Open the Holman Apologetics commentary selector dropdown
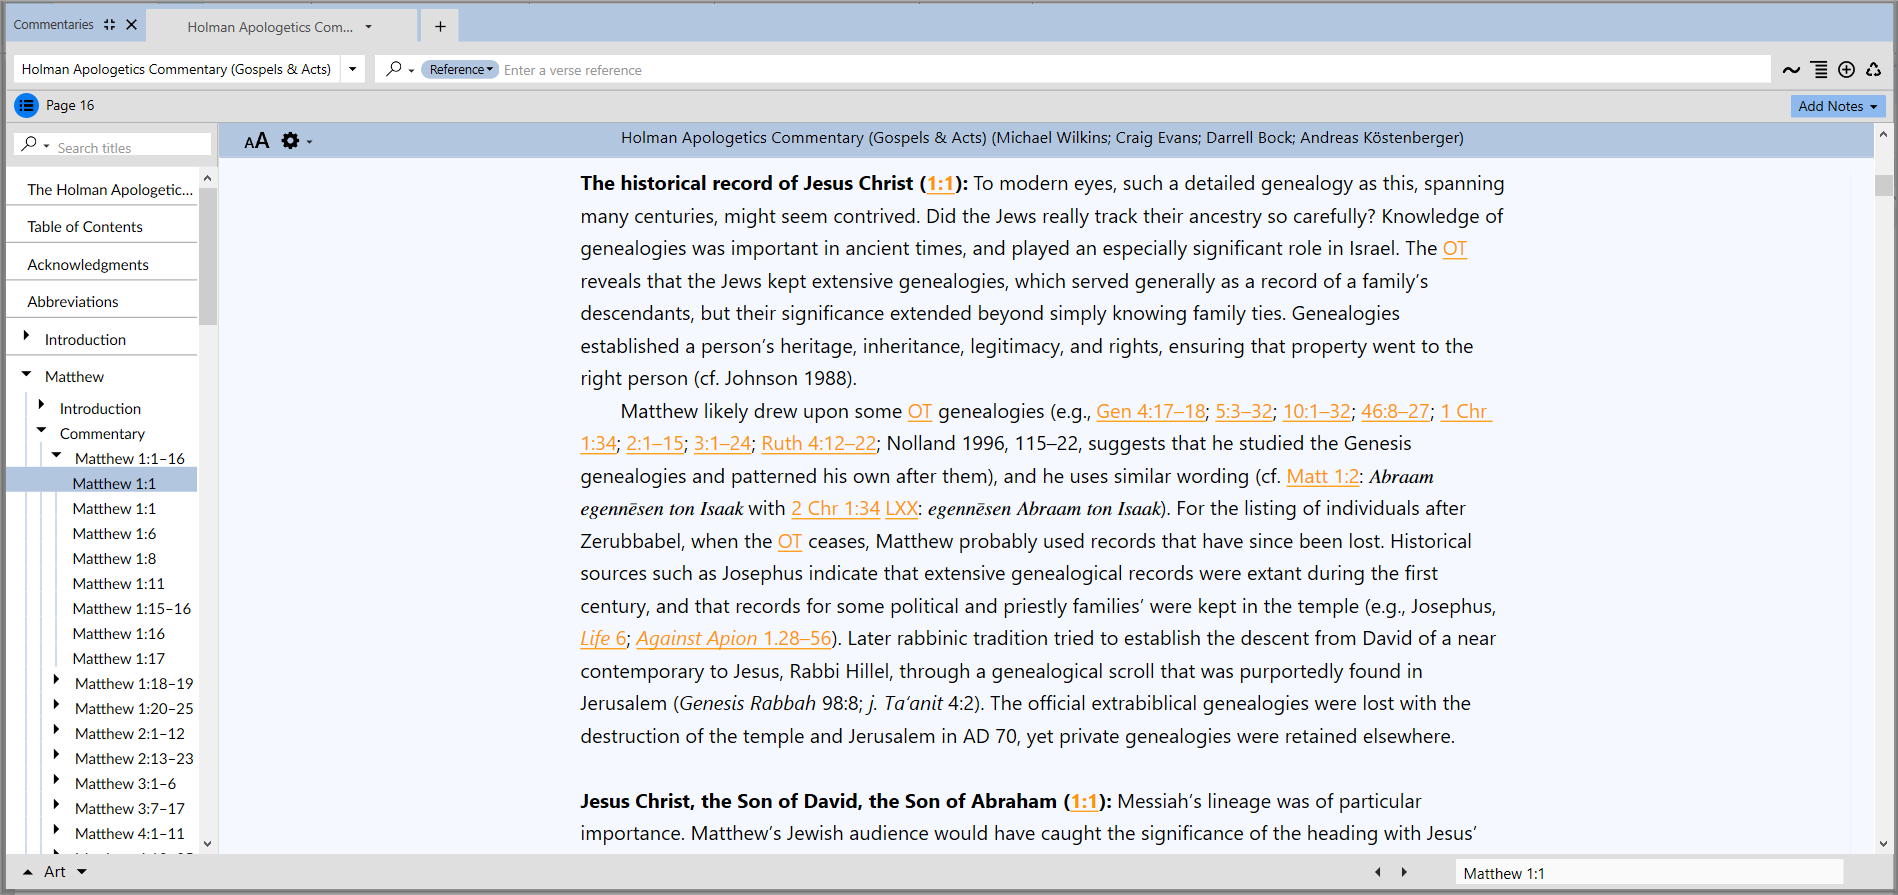Viewport: 1898px width, 895px height. [352, 69]
